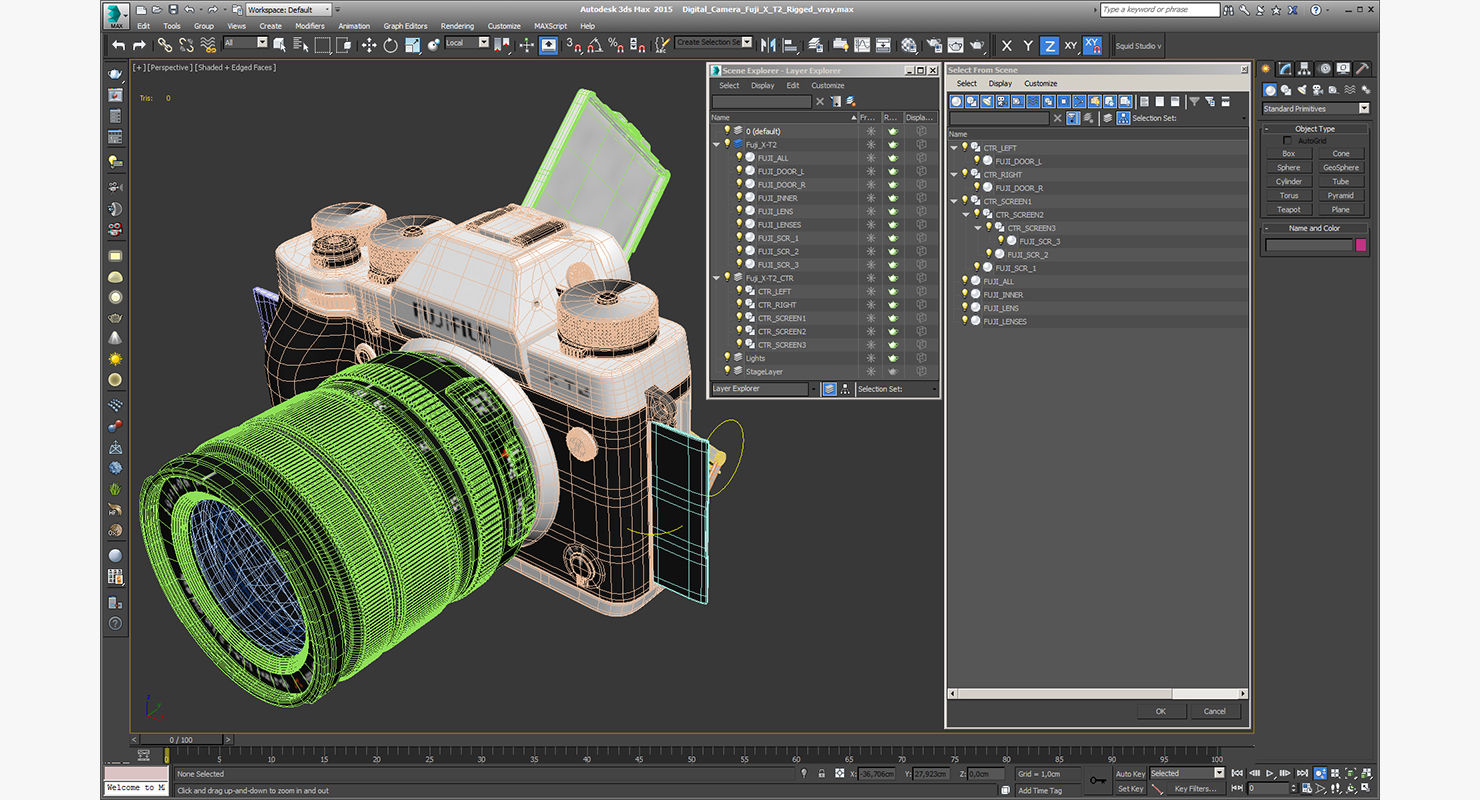Open the Hierarchy command panel tab
Image resolution: width=1480 pixels, height=800 pixels.
1304,68
